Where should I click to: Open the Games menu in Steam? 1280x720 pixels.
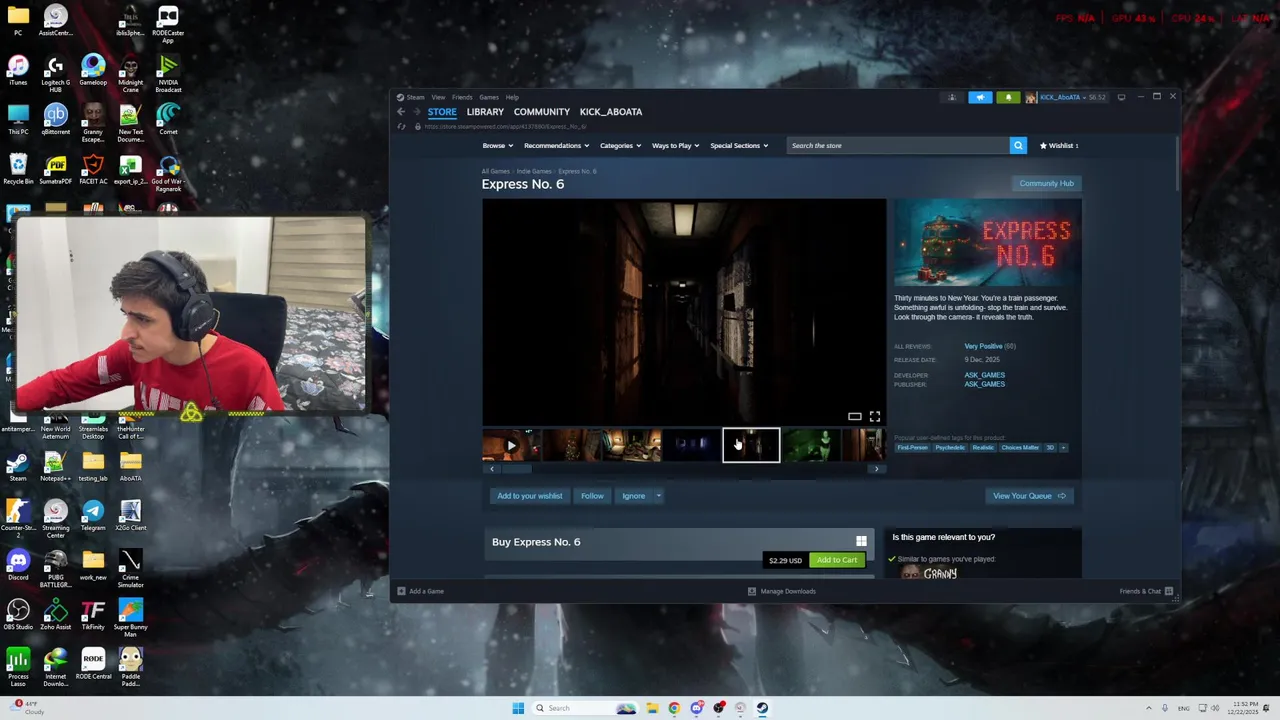(489, 97)
